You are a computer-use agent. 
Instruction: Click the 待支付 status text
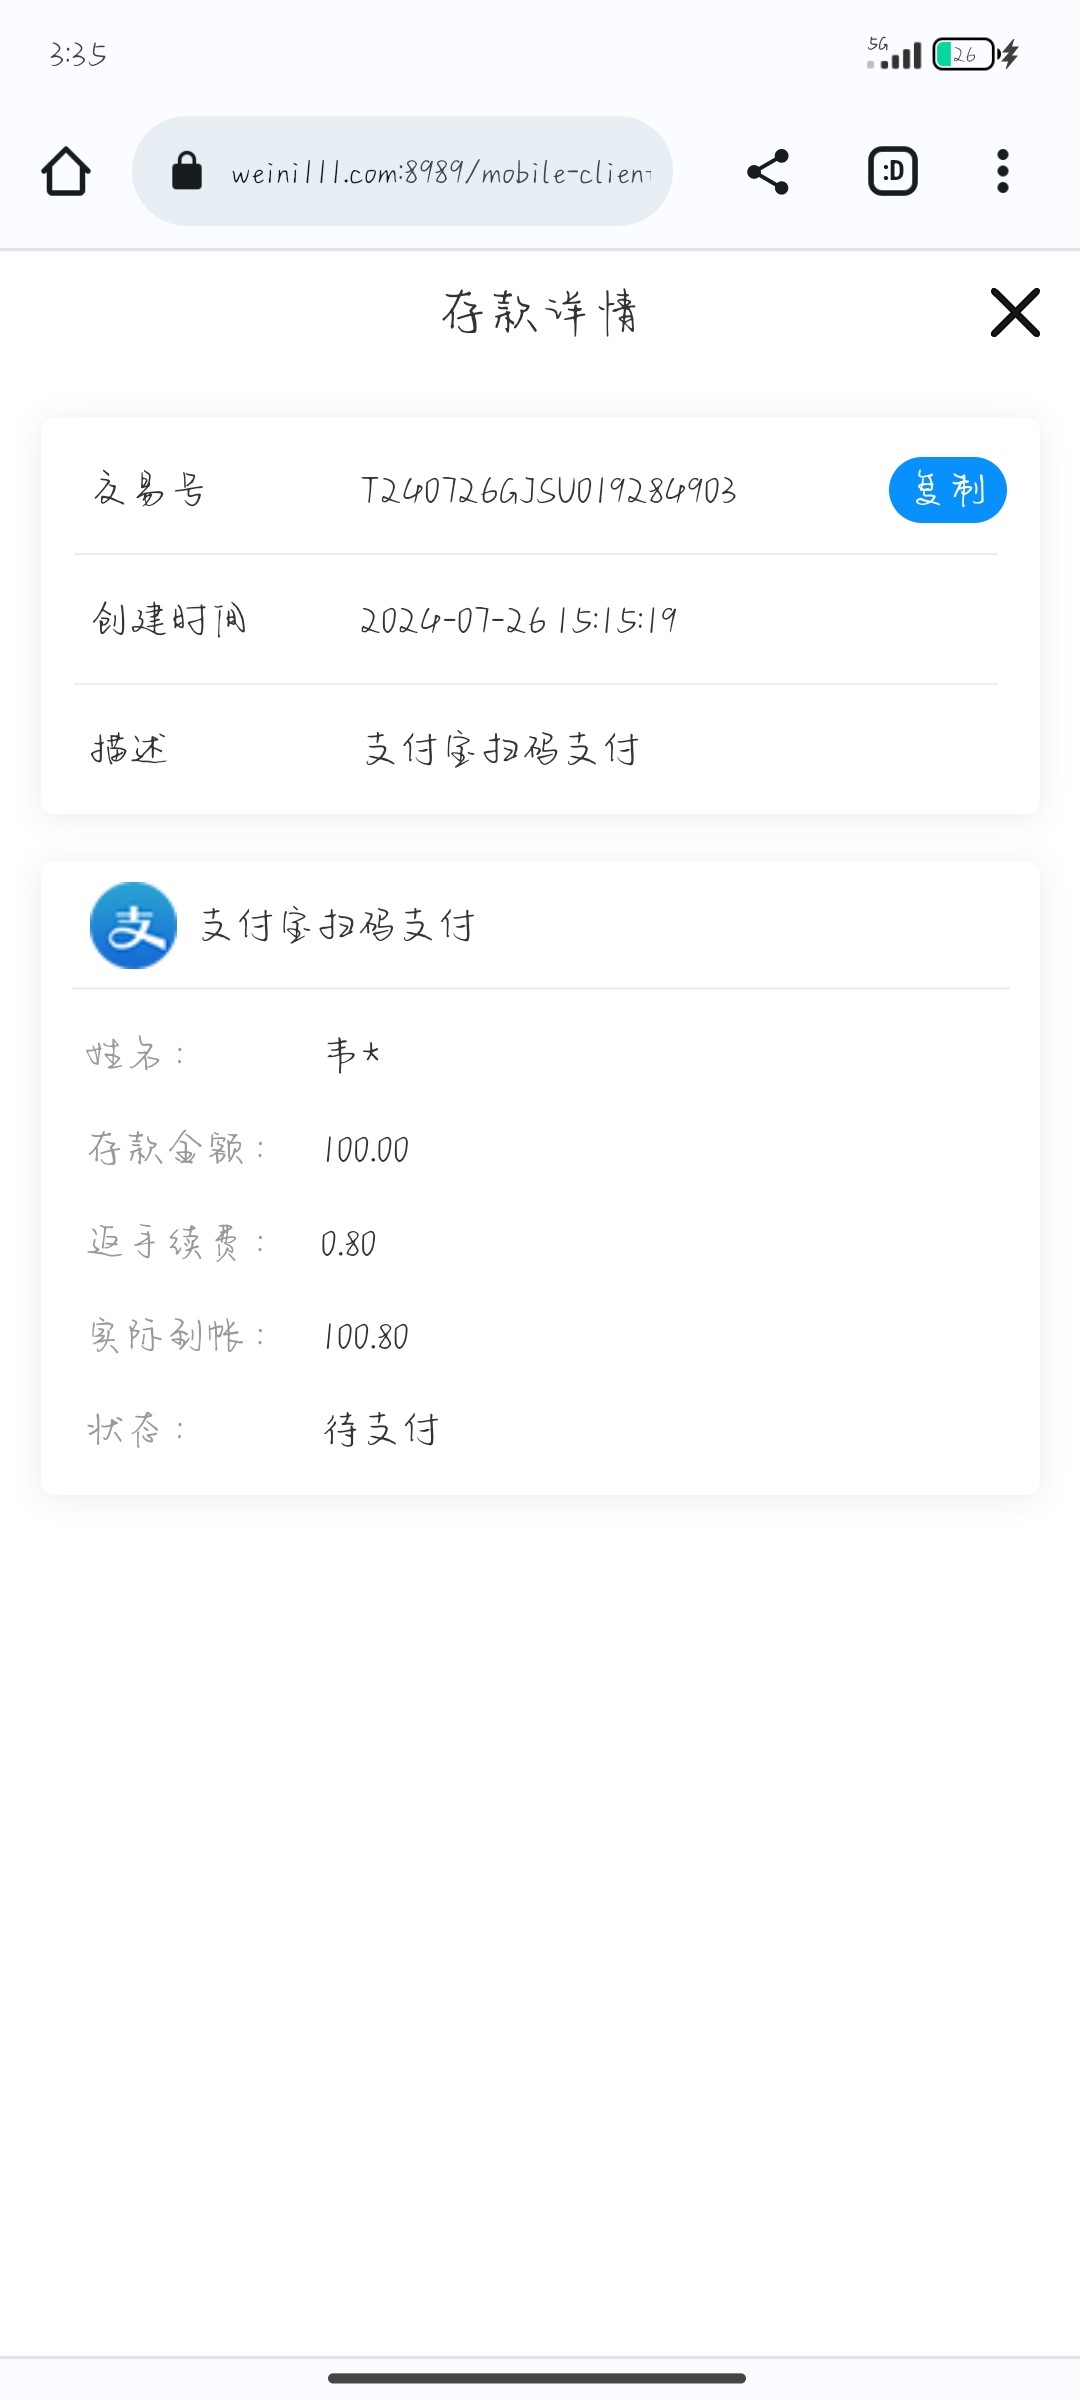(x=381, y=1429)
